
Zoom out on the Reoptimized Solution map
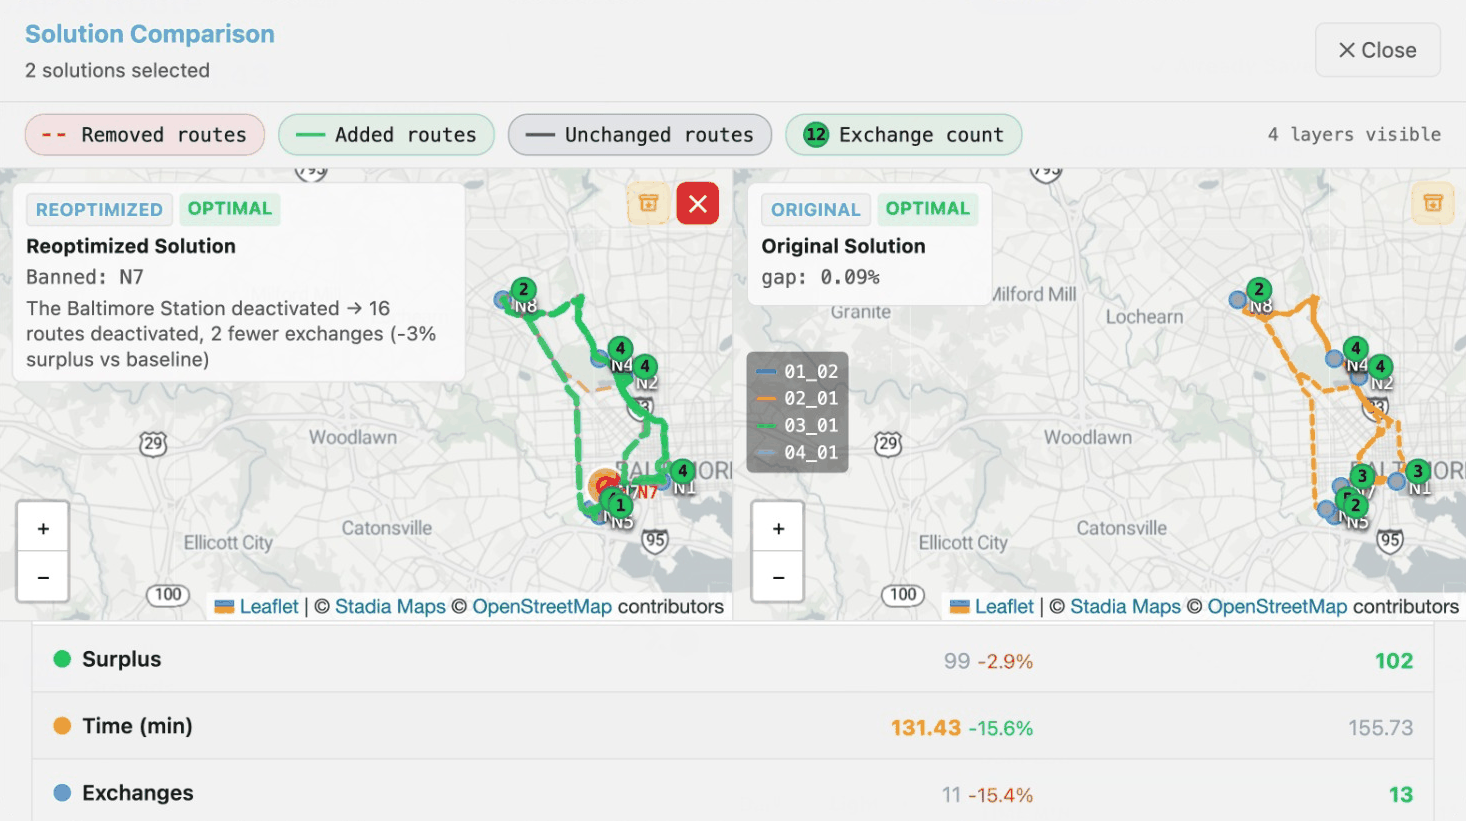point(43,577)
